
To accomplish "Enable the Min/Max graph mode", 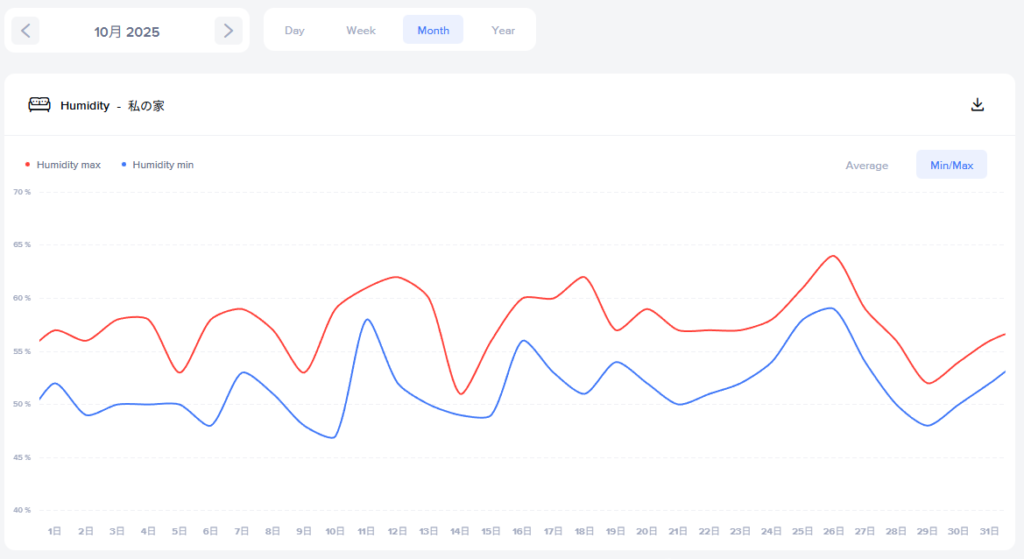I will pos(951,165).
